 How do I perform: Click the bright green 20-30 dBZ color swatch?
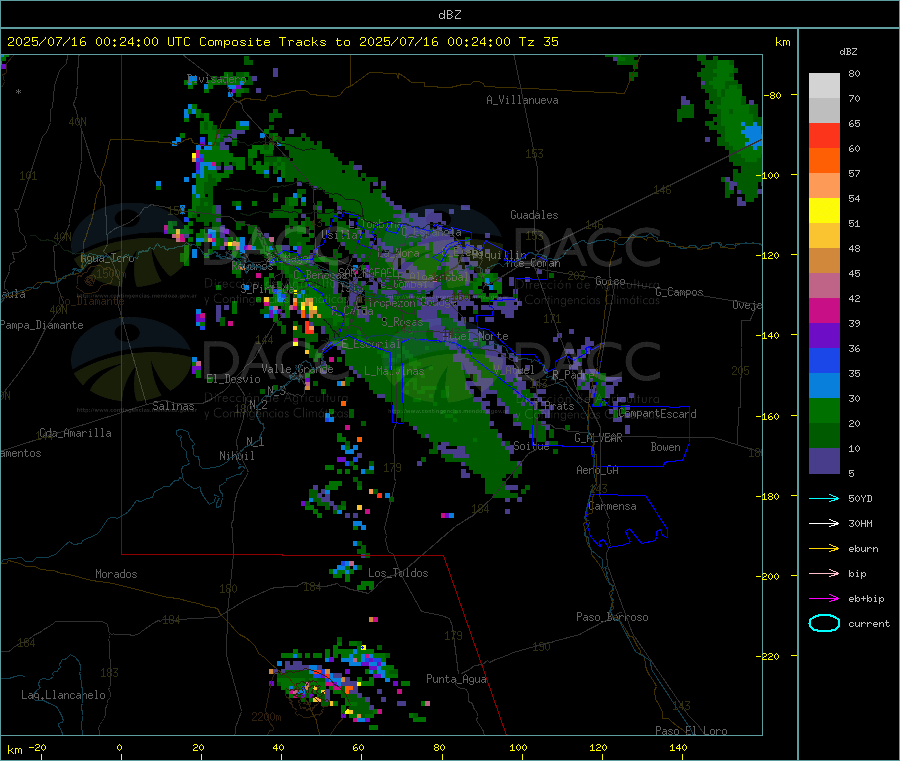824,410
